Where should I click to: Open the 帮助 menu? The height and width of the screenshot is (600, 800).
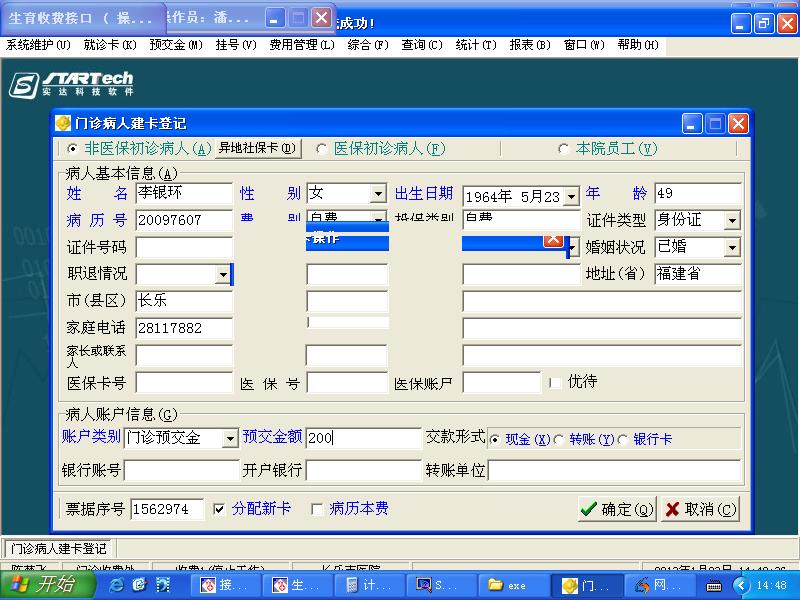tap(638, 45)
